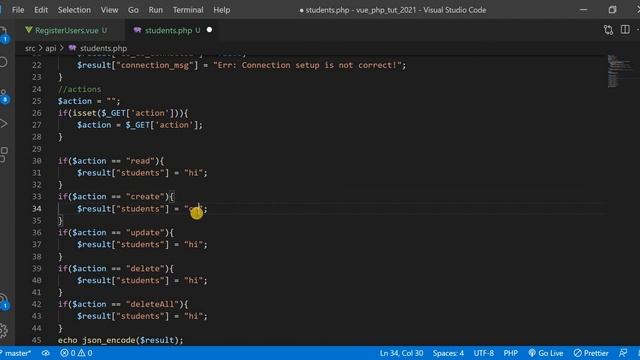Click the //actions comment
This screenshot has width=640, height=360.
click(80, 89)
